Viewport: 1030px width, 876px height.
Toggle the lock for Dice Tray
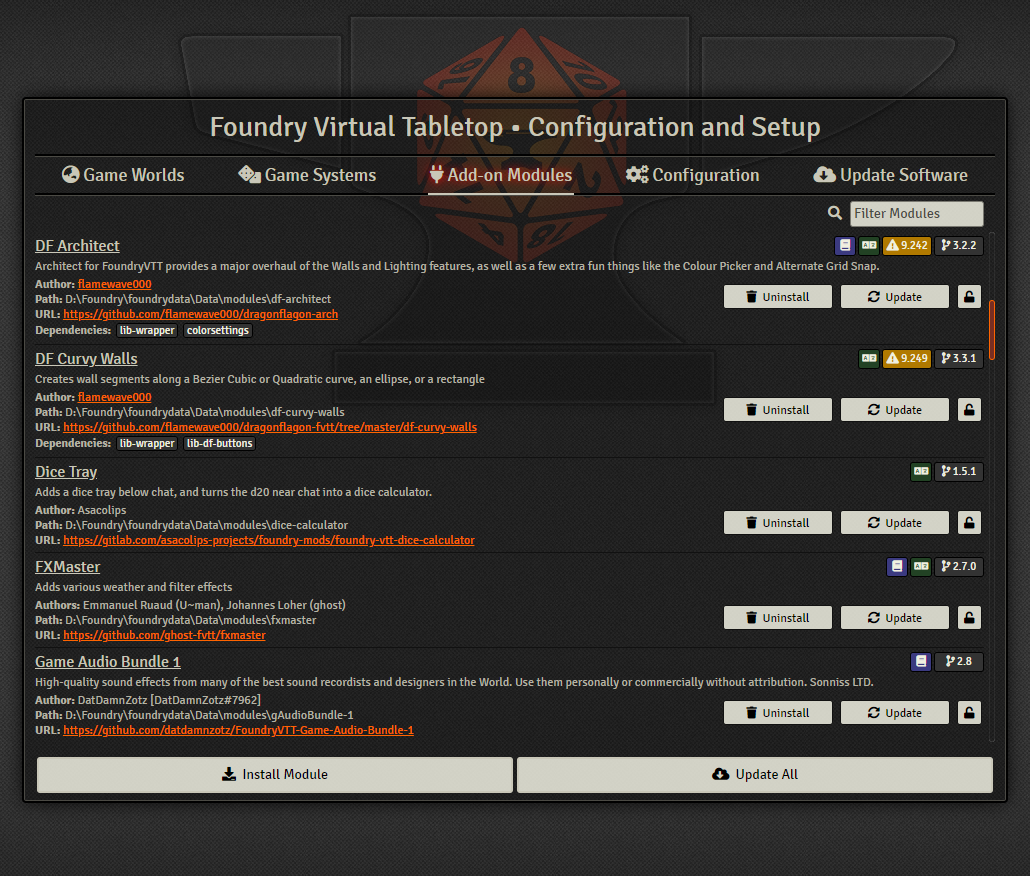tap(969, 523)
